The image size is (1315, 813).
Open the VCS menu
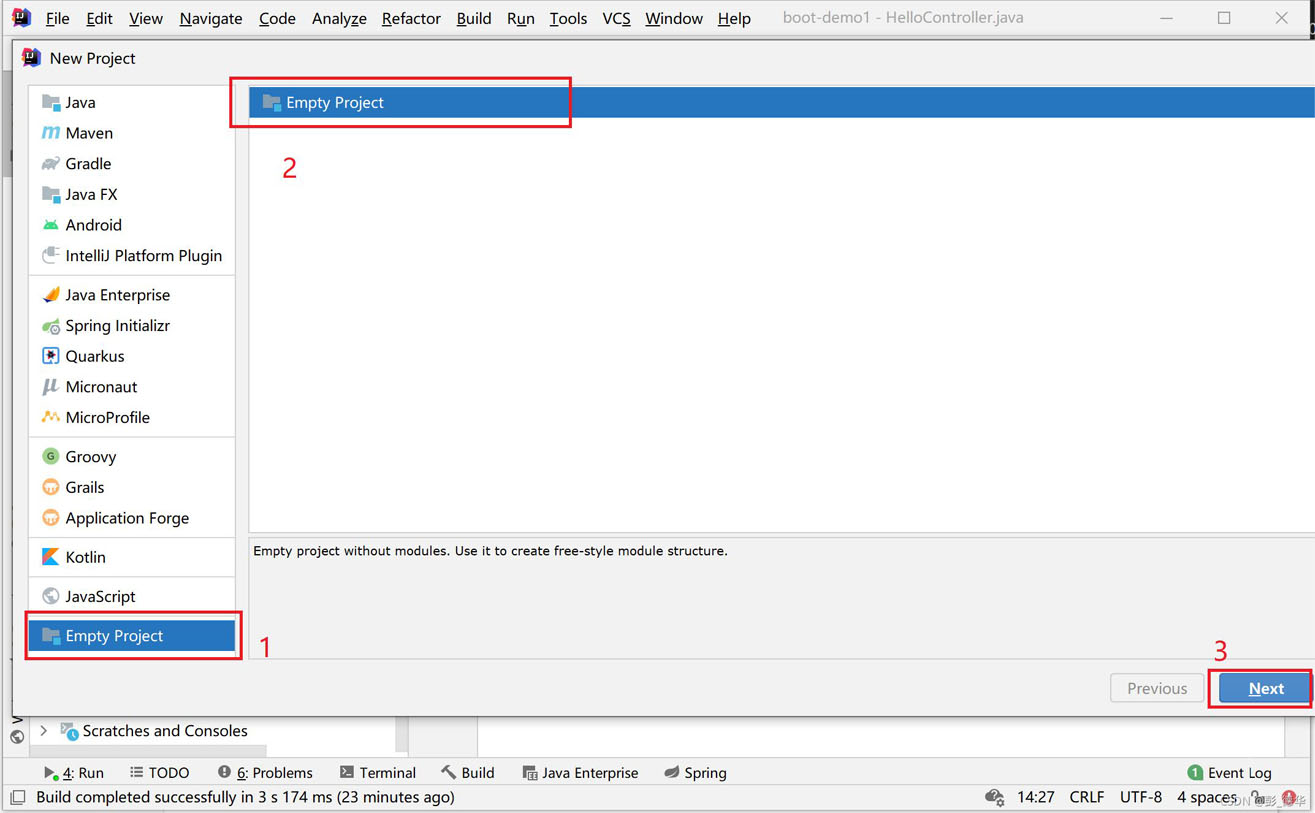pos(616,18)
